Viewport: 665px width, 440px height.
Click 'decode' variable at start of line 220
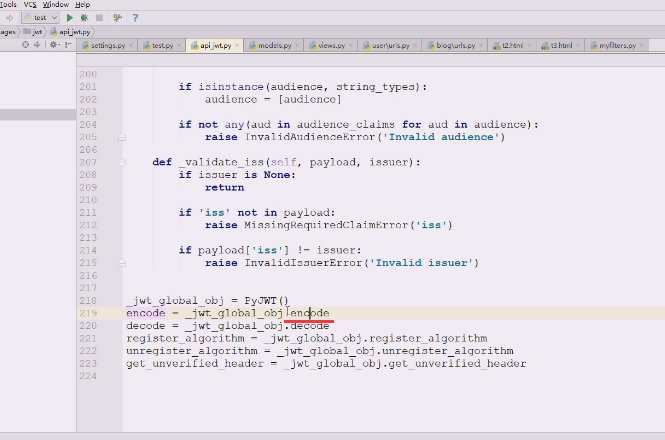(145, 326)
